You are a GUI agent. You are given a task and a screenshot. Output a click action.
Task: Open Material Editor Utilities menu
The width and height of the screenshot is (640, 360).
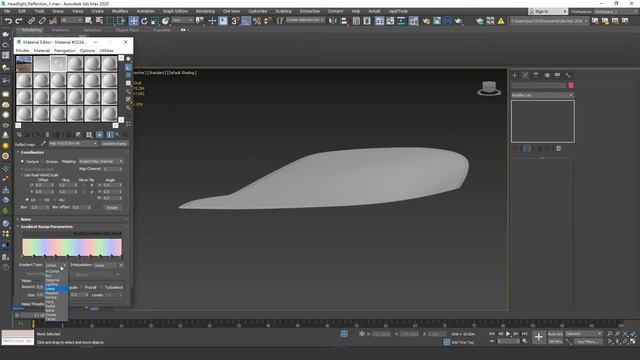pyautogui.click(x=106, y=51)
